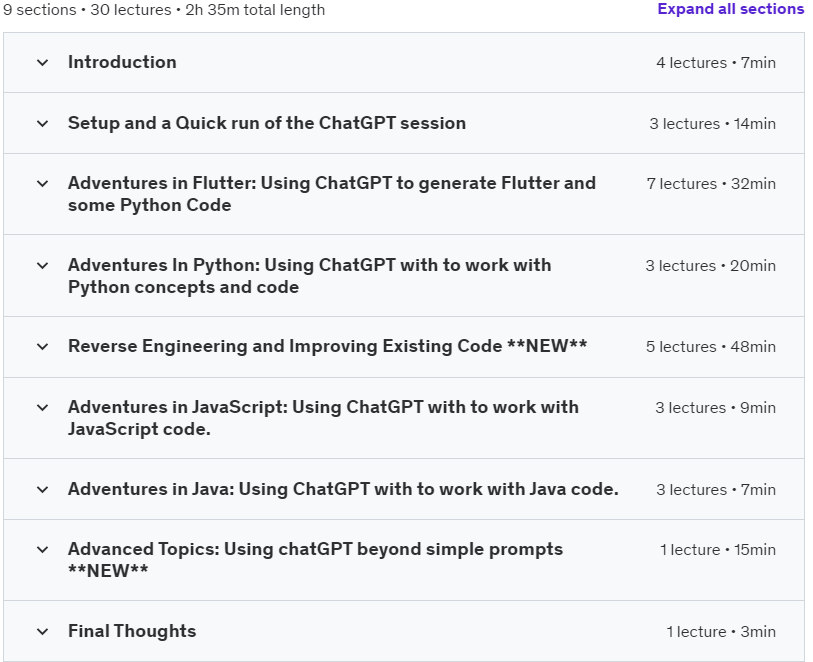Expand the Introduction section chevron
This screenshot has width=813, height=662.
click(x=43, y=63)
